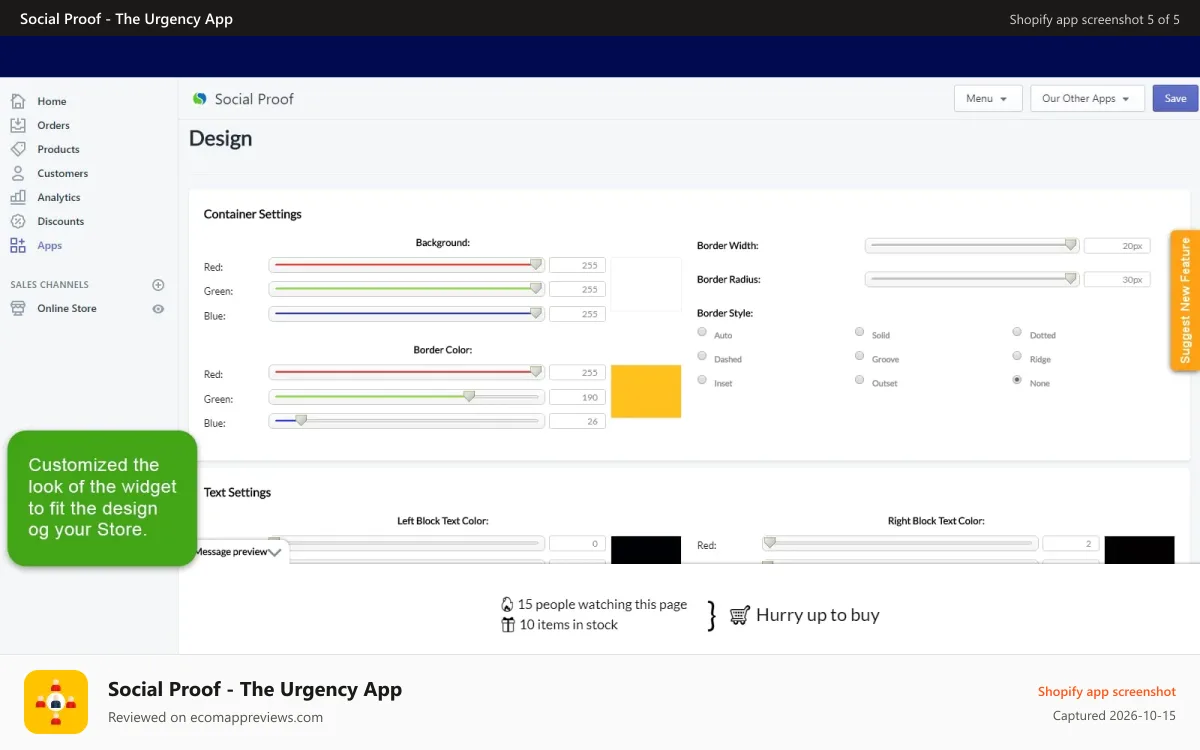This screenshot has width=1200, height=750.
Task: Click the Orders inbox icon
Action: (18, 125)
